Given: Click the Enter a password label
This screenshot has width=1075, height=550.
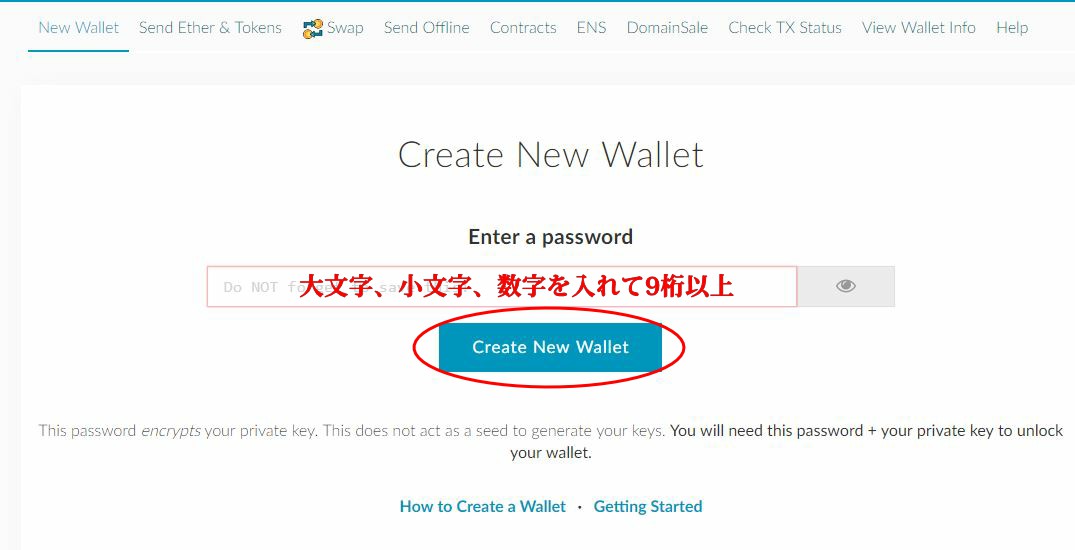Looking at the screenshot, I should coord(551,237).
